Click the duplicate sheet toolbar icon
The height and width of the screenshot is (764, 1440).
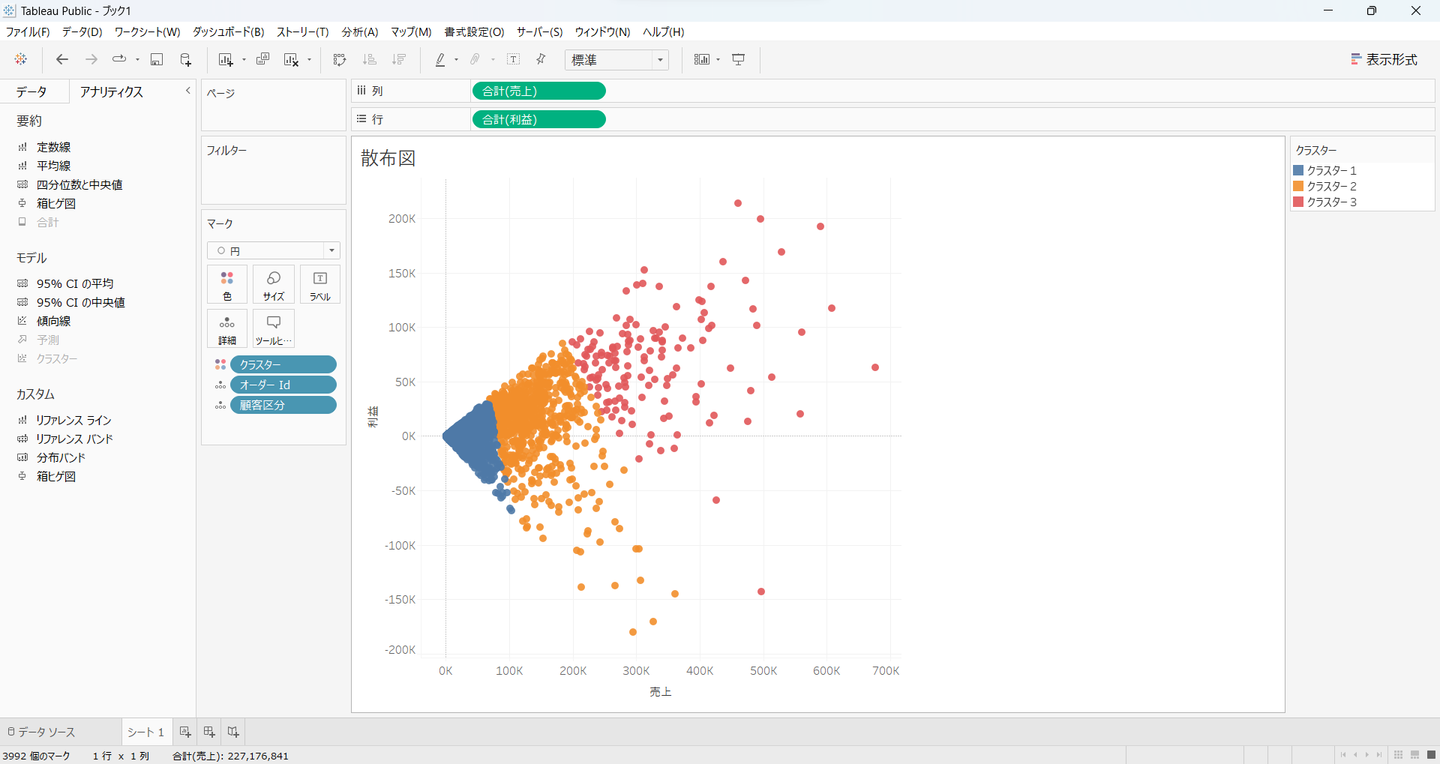pyautogui.click(x=263, y=60)
